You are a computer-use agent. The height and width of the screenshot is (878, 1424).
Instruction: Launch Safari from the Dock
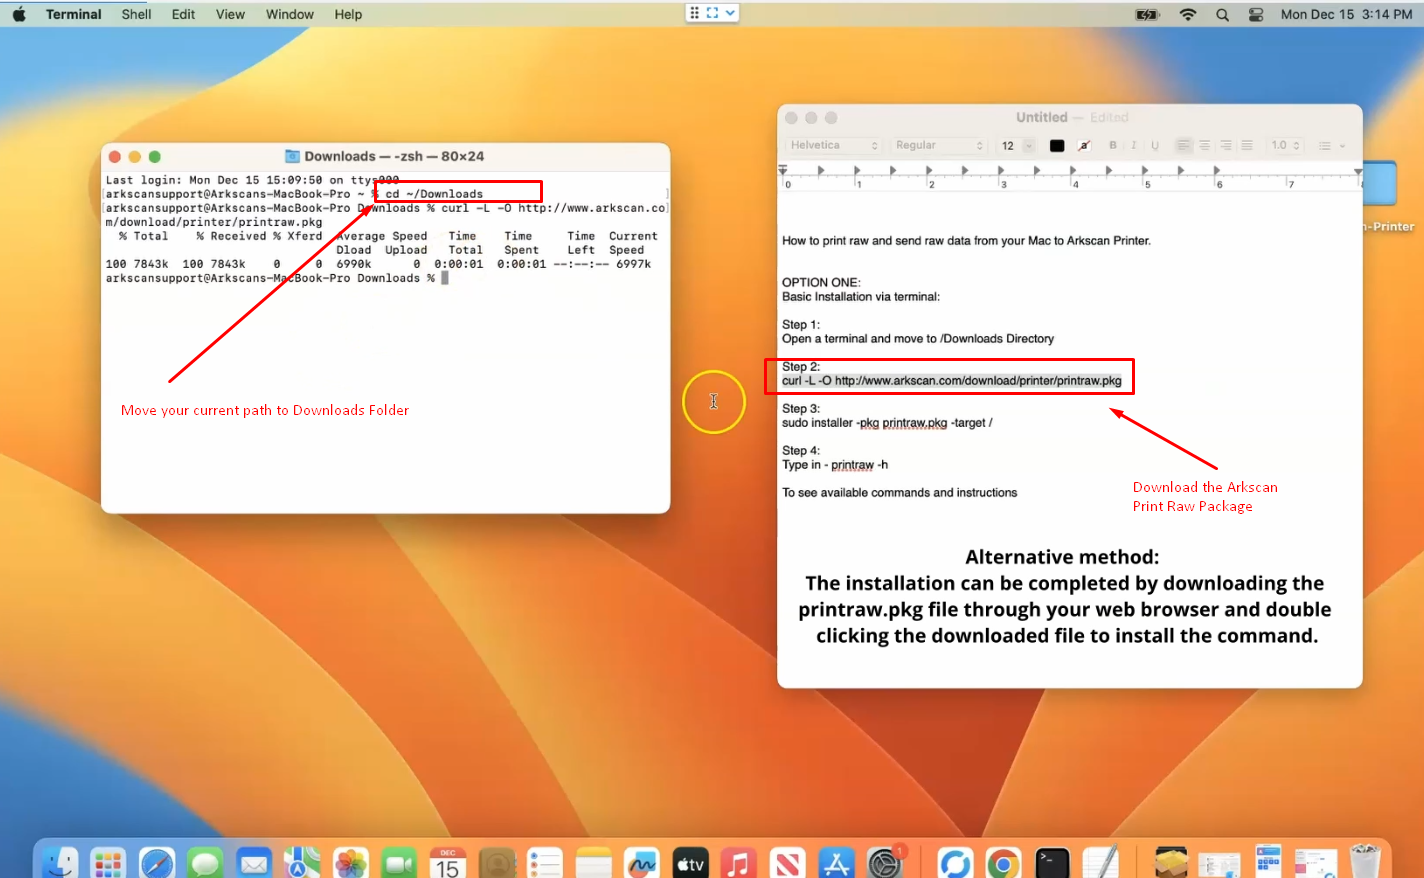157,863
